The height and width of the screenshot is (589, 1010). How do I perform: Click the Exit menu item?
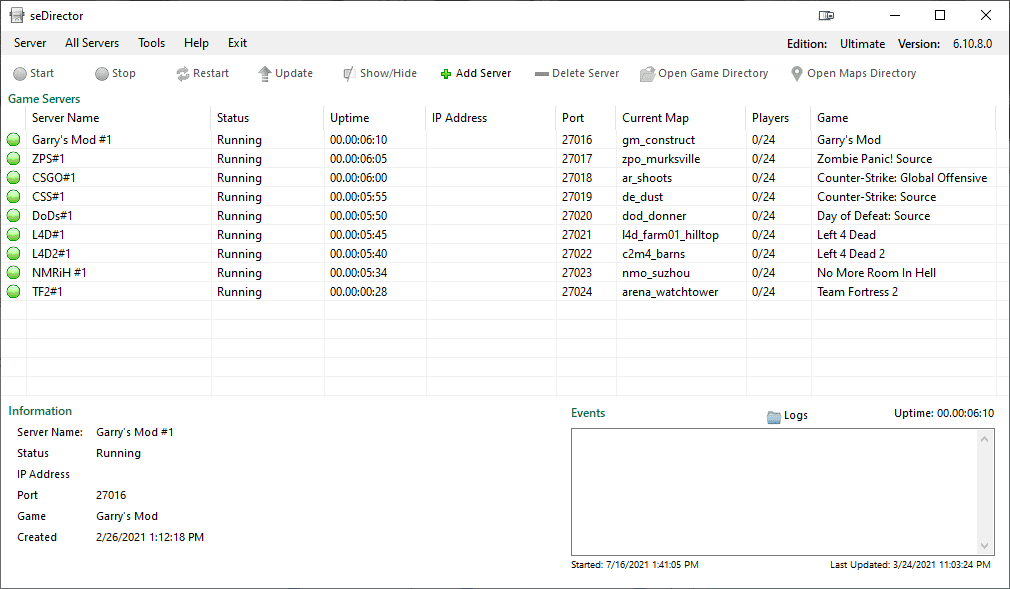tap(237, 43)
